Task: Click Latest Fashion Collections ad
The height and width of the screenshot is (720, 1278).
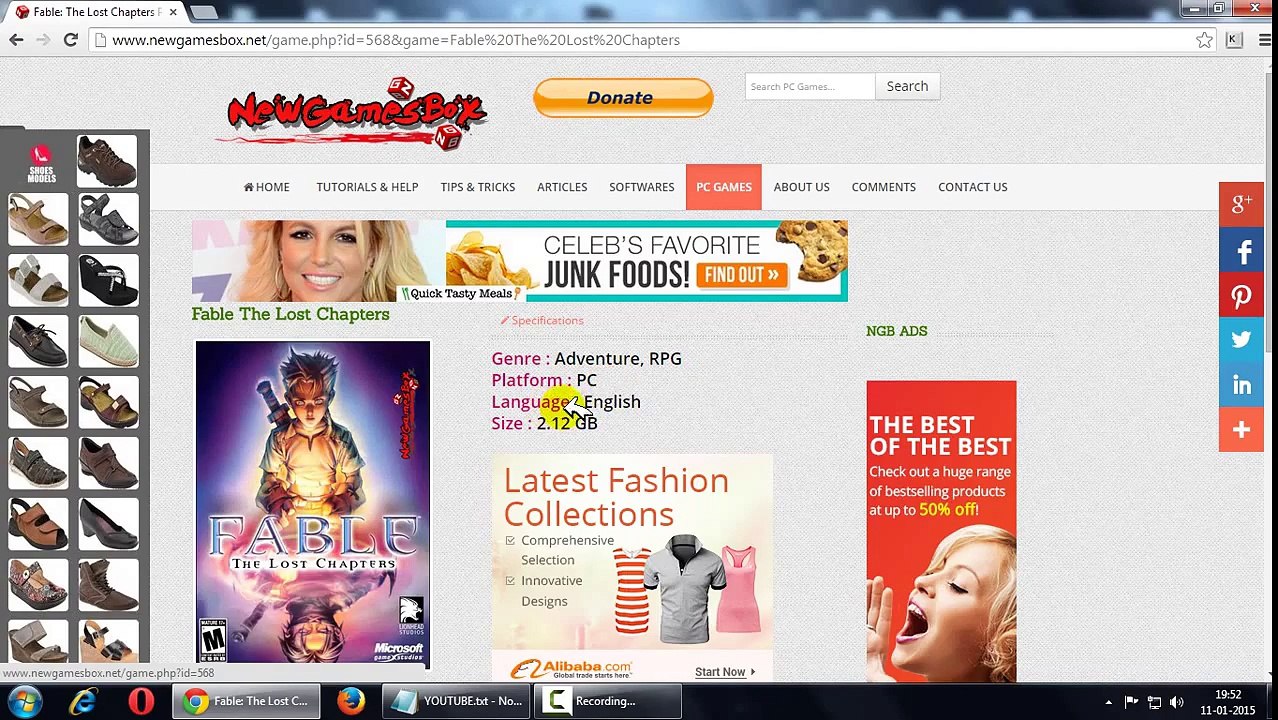Action: pos(632,568)
